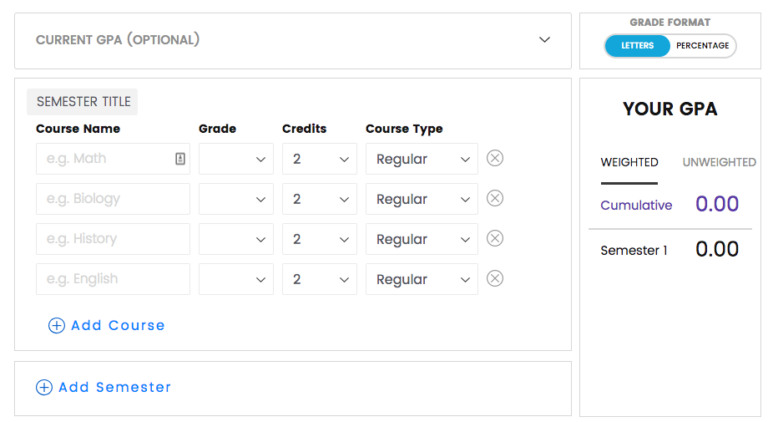Open Grade dropdown for the English row
Viewport: 768px width, 422px height.
(x=236, y=279)
